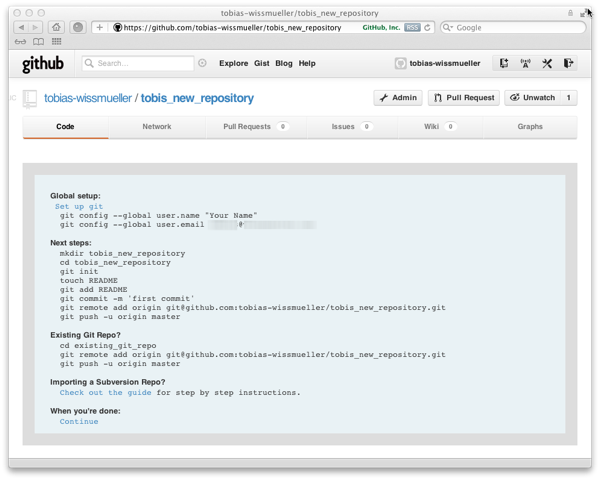Viewport: 600px width, 480px height.
Task: Toggle the Unwatch repository button
Action: coord(540,98)
